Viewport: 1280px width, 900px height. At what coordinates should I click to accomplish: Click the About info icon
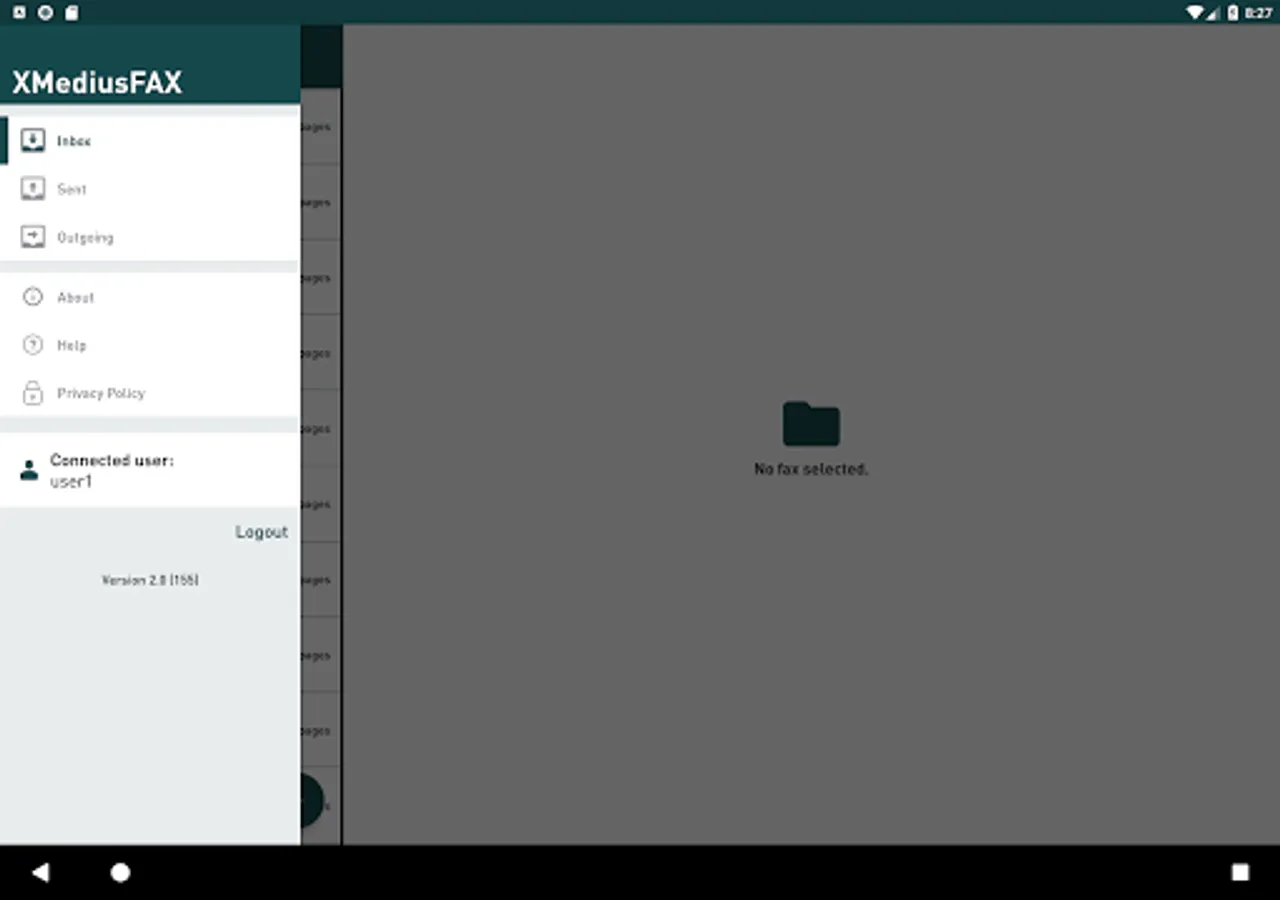coord(33,297)
